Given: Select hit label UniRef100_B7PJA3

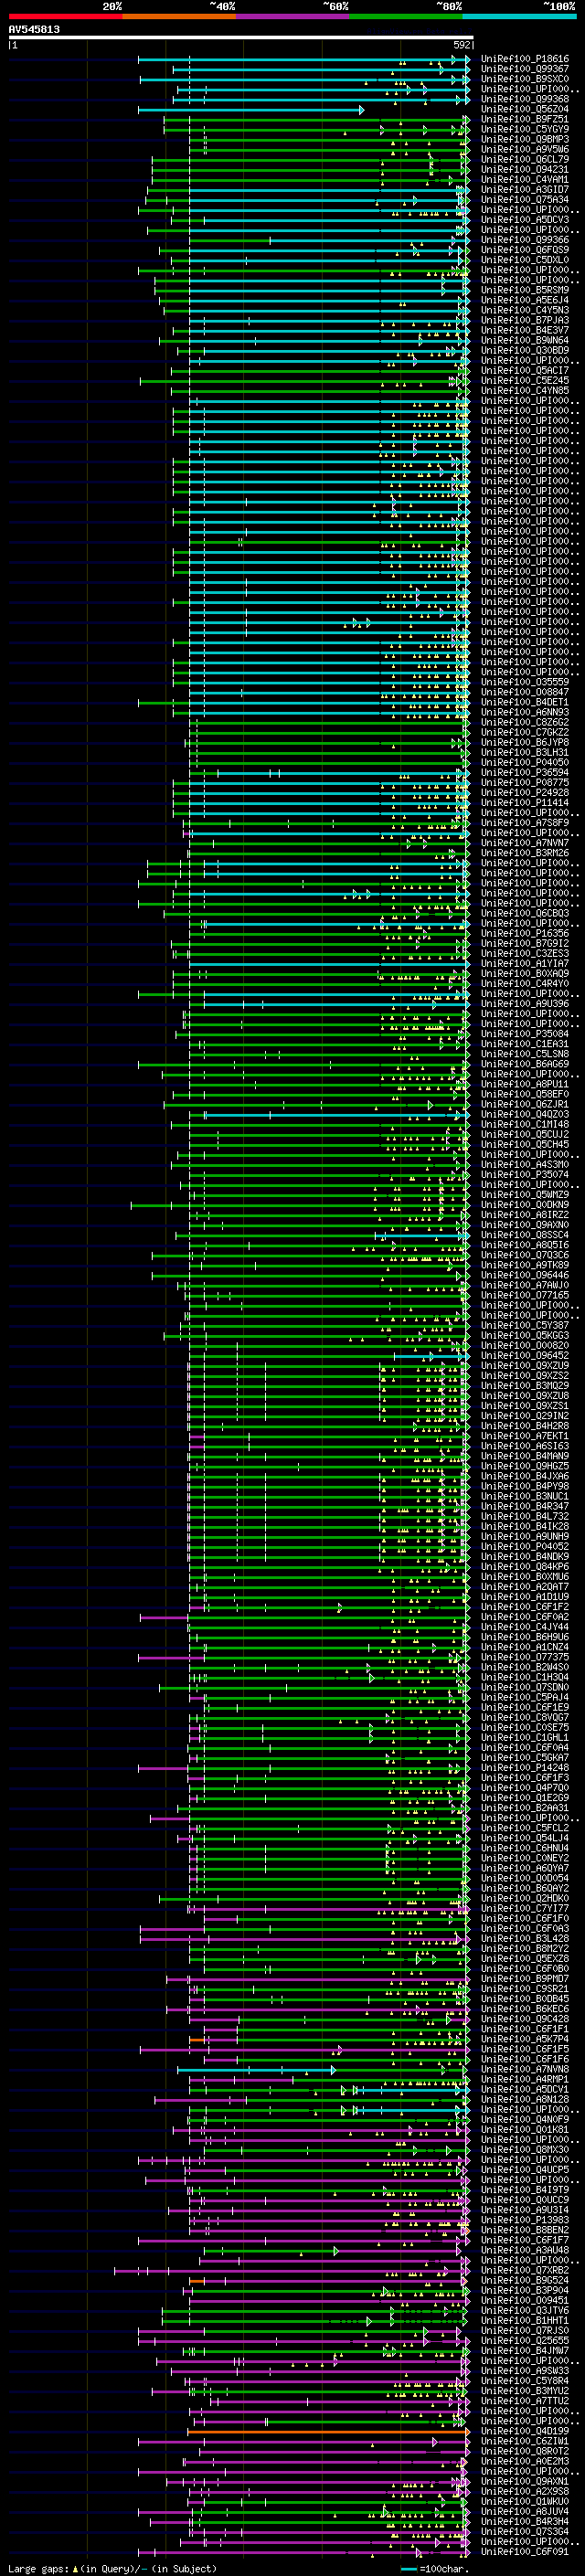Looking at the screenshot, I should (x=524, y=320).
